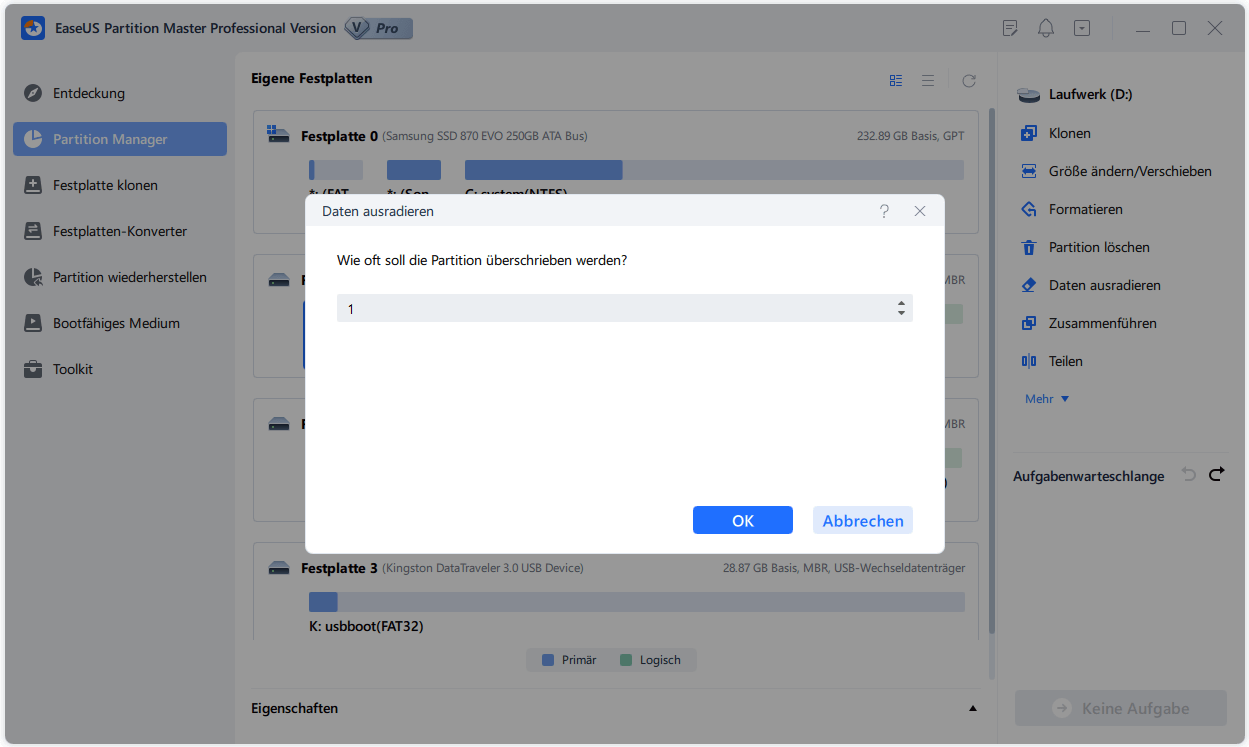Viewport: 1249px width, 747px height.
Task: Click the resize/move icon
Action: tap(1029, 171)
